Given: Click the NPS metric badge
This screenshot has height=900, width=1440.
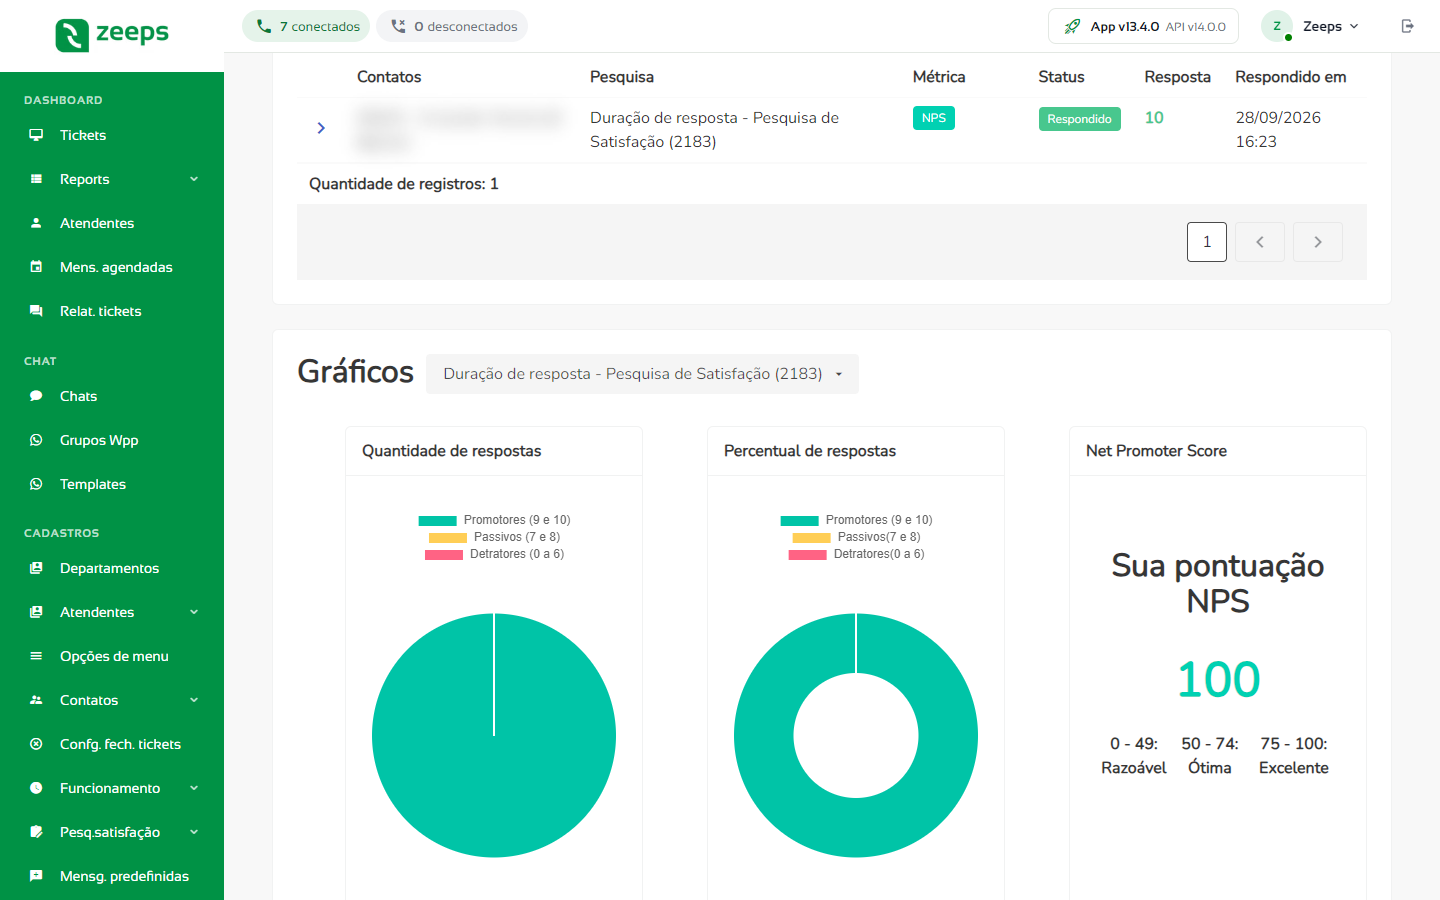Looking at the screenshot, I should coord(934,118).
